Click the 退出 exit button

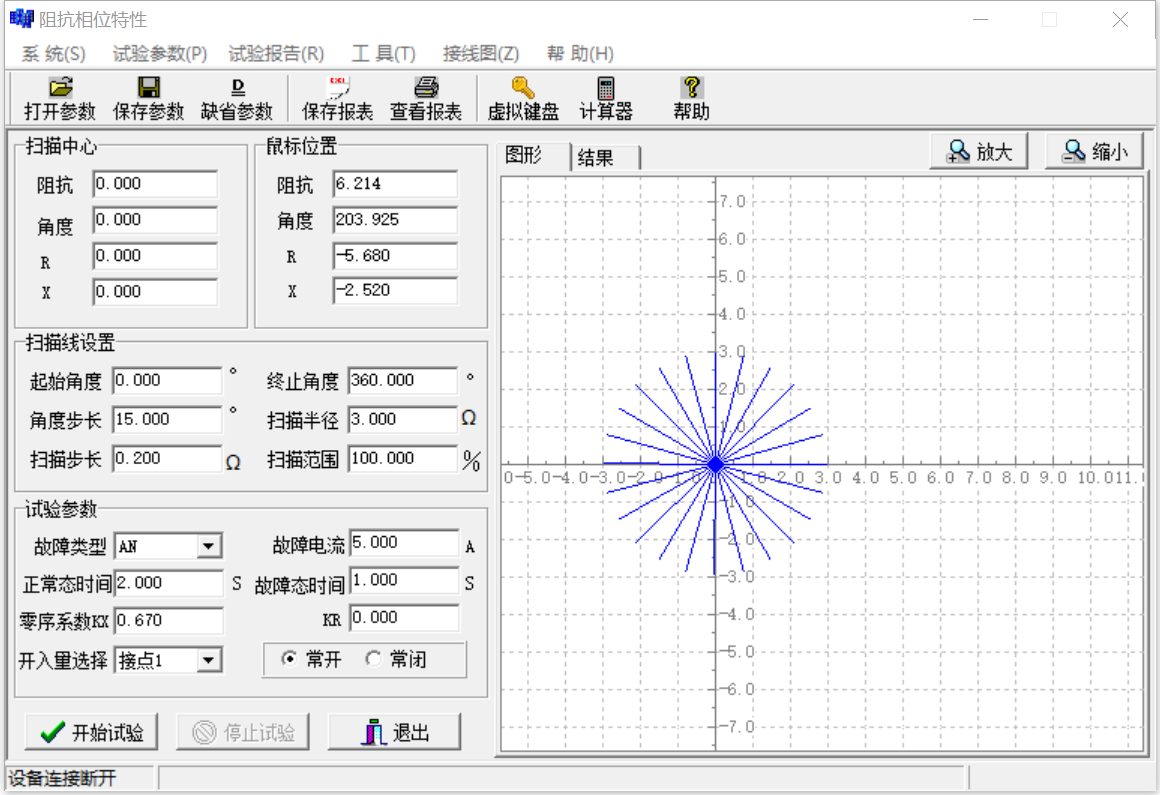point(394,733)
